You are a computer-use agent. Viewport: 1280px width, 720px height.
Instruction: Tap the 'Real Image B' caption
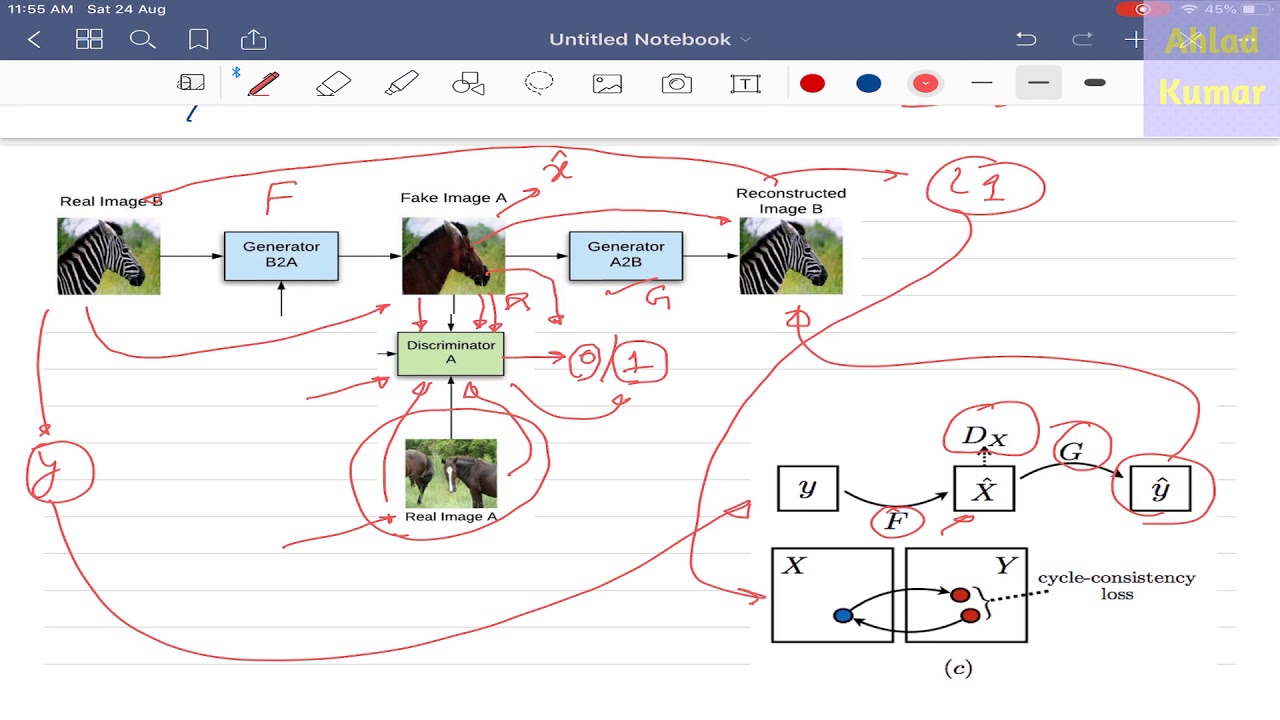pyautogui.click(x=111, y=201)
